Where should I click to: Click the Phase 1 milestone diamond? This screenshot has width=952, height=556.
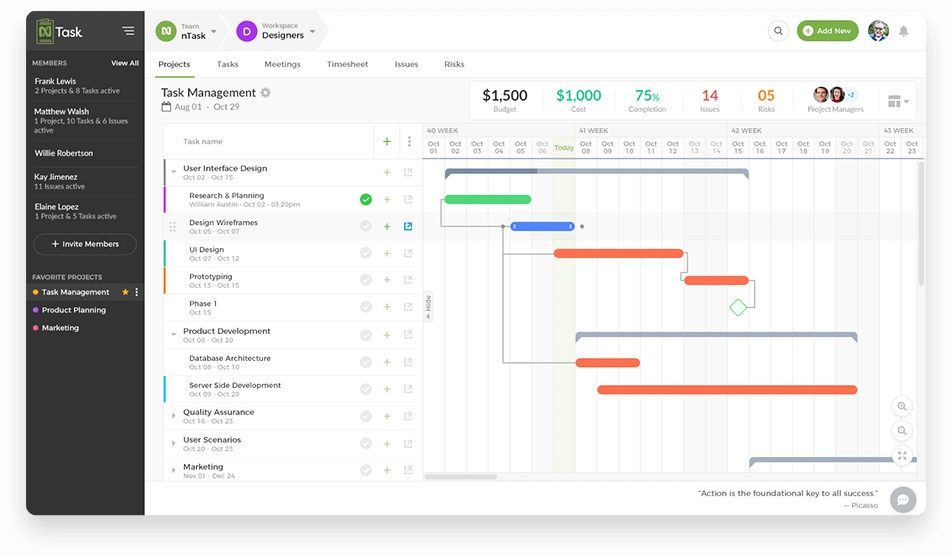tap(738, 308)
